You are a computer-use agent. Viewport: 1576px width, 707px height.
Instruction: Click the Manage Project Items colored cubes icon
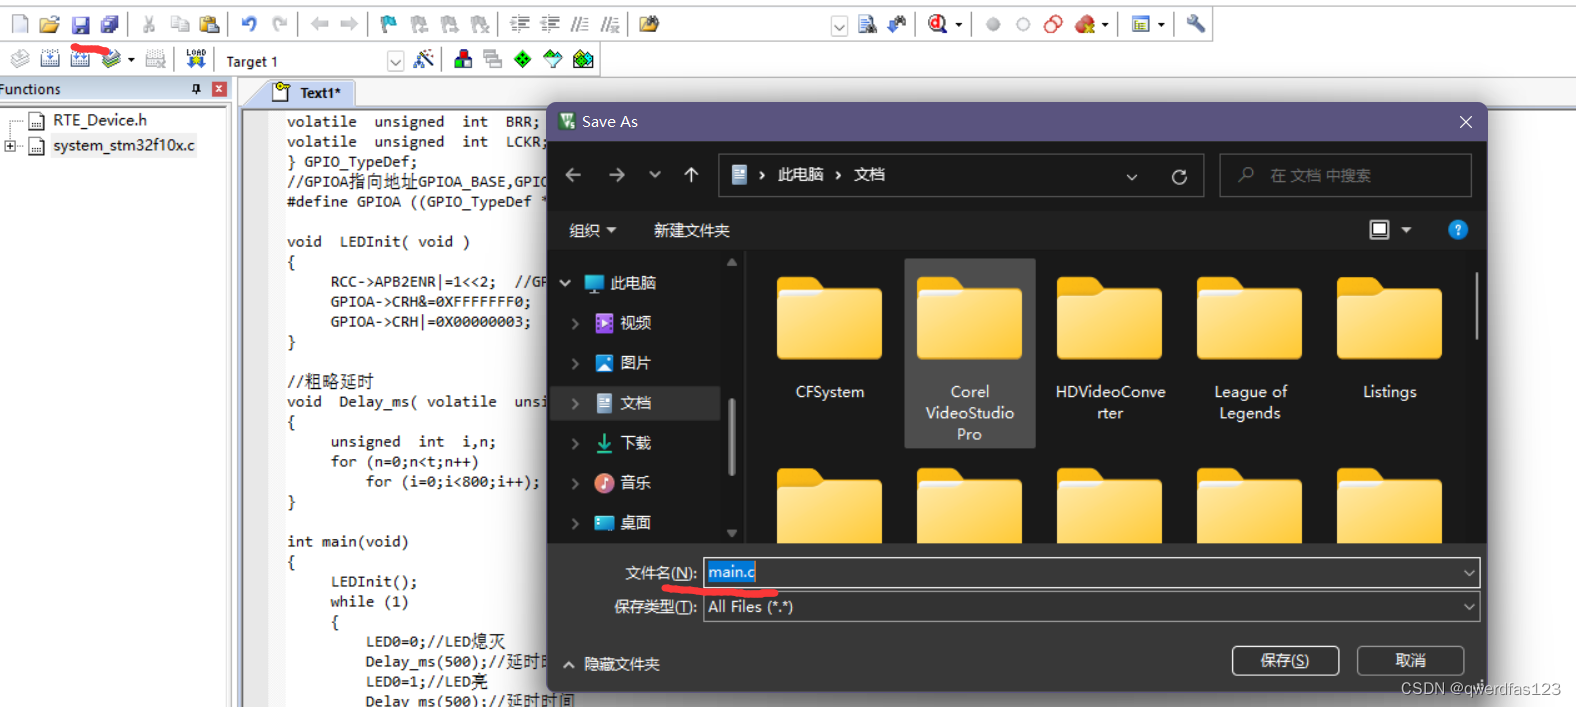pos(463,60)
